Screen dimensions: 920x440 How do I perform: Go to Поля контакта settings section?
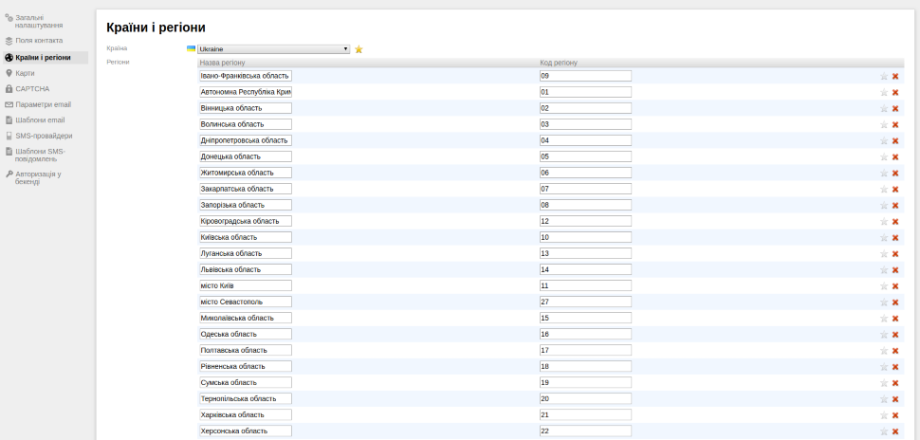click(39, 40)
